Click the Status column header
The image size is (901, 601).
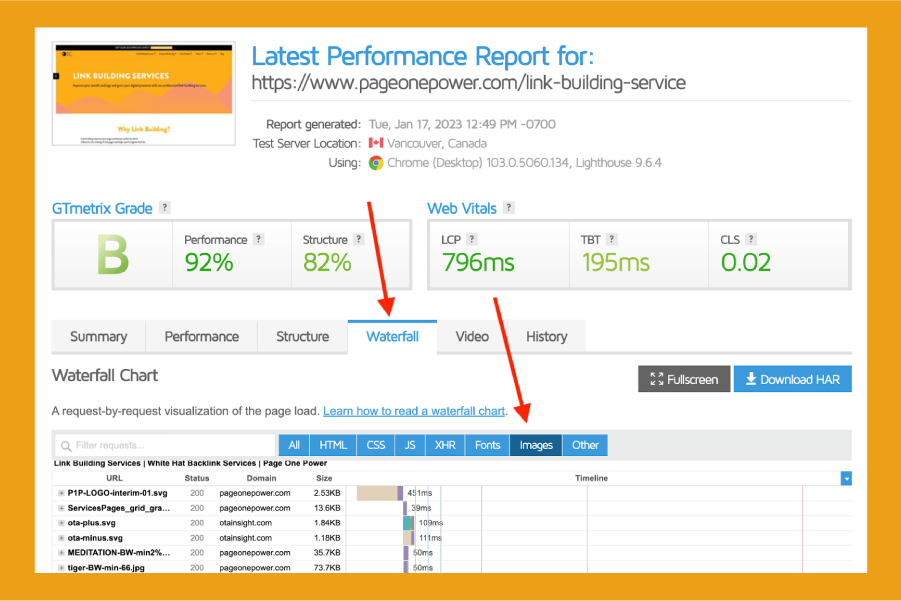click(x=197, y=478)
